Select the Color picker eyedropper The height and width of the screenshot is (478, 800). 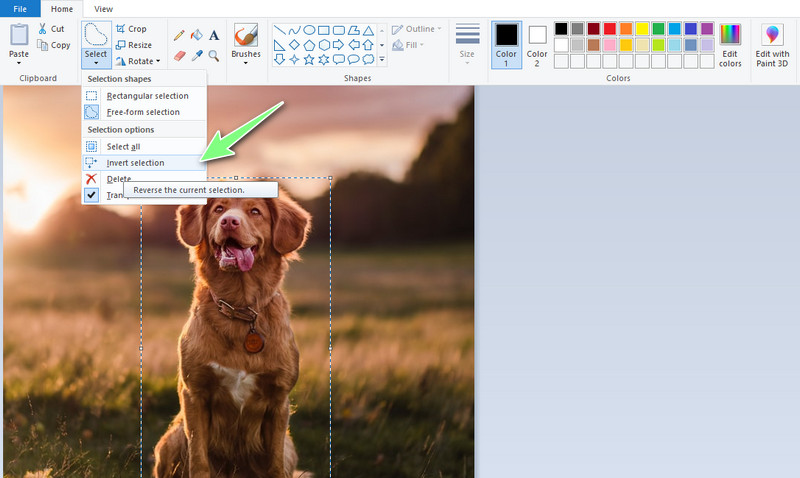(197, 55)
